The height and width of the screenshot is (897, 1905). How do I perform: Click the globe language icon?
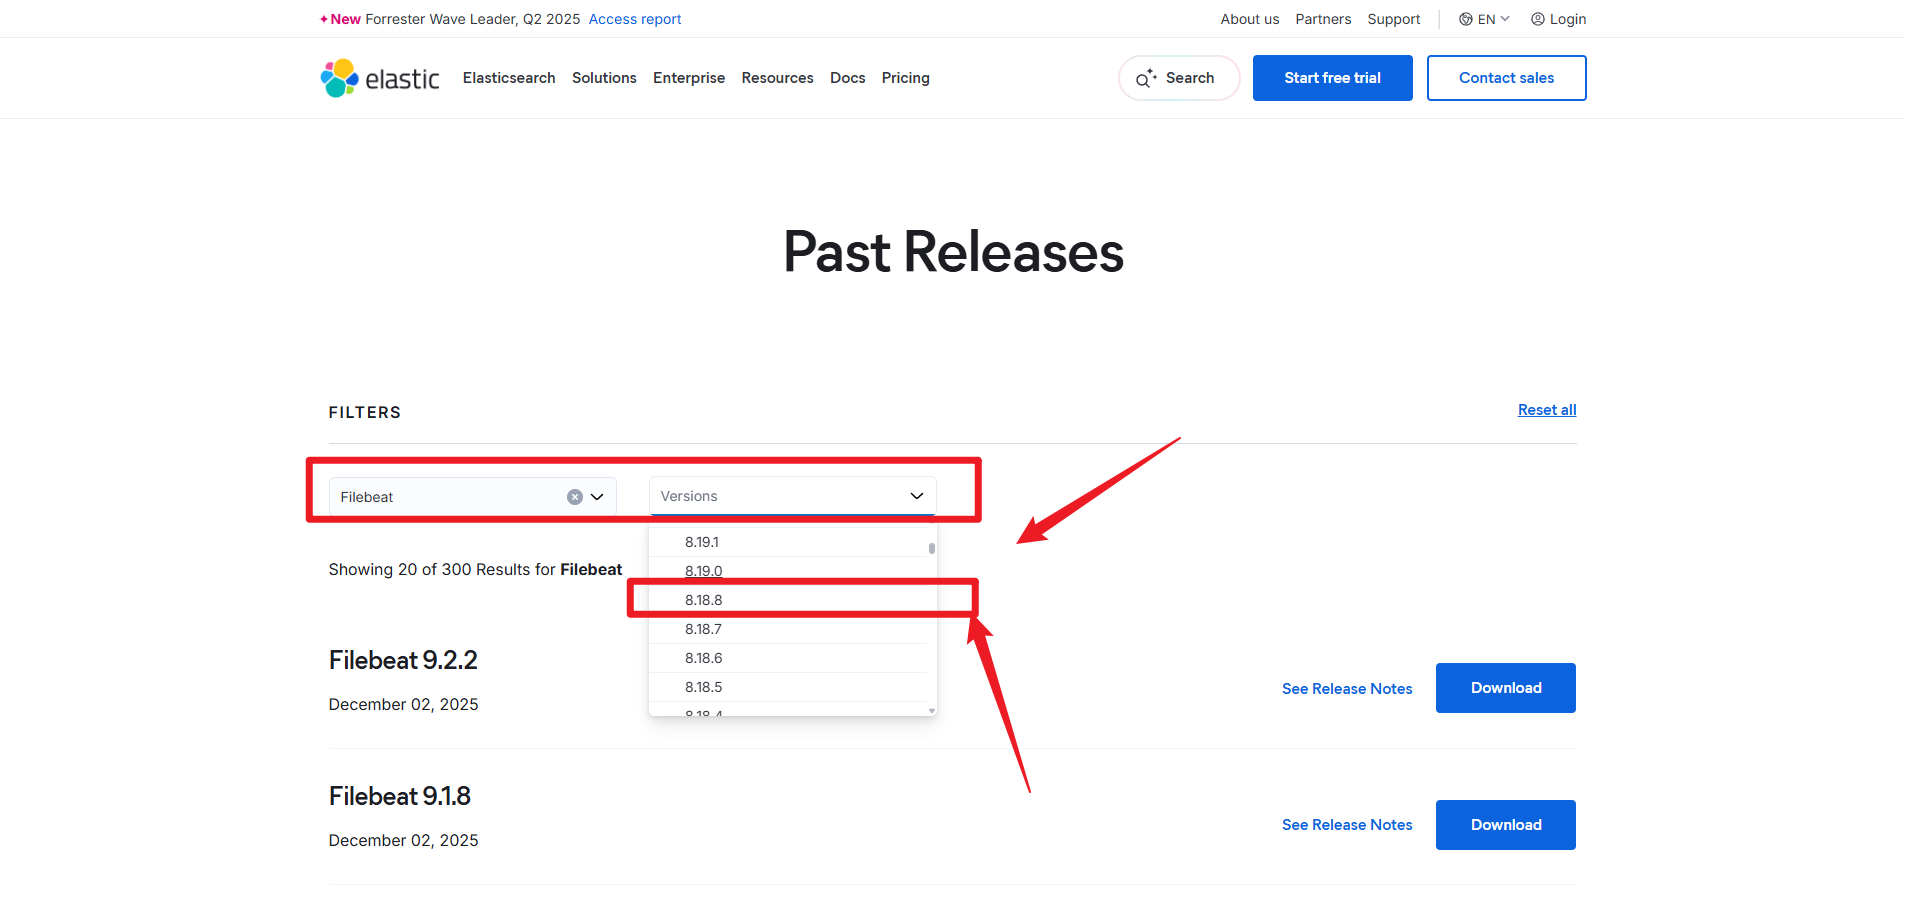[x=1465, y=19]
